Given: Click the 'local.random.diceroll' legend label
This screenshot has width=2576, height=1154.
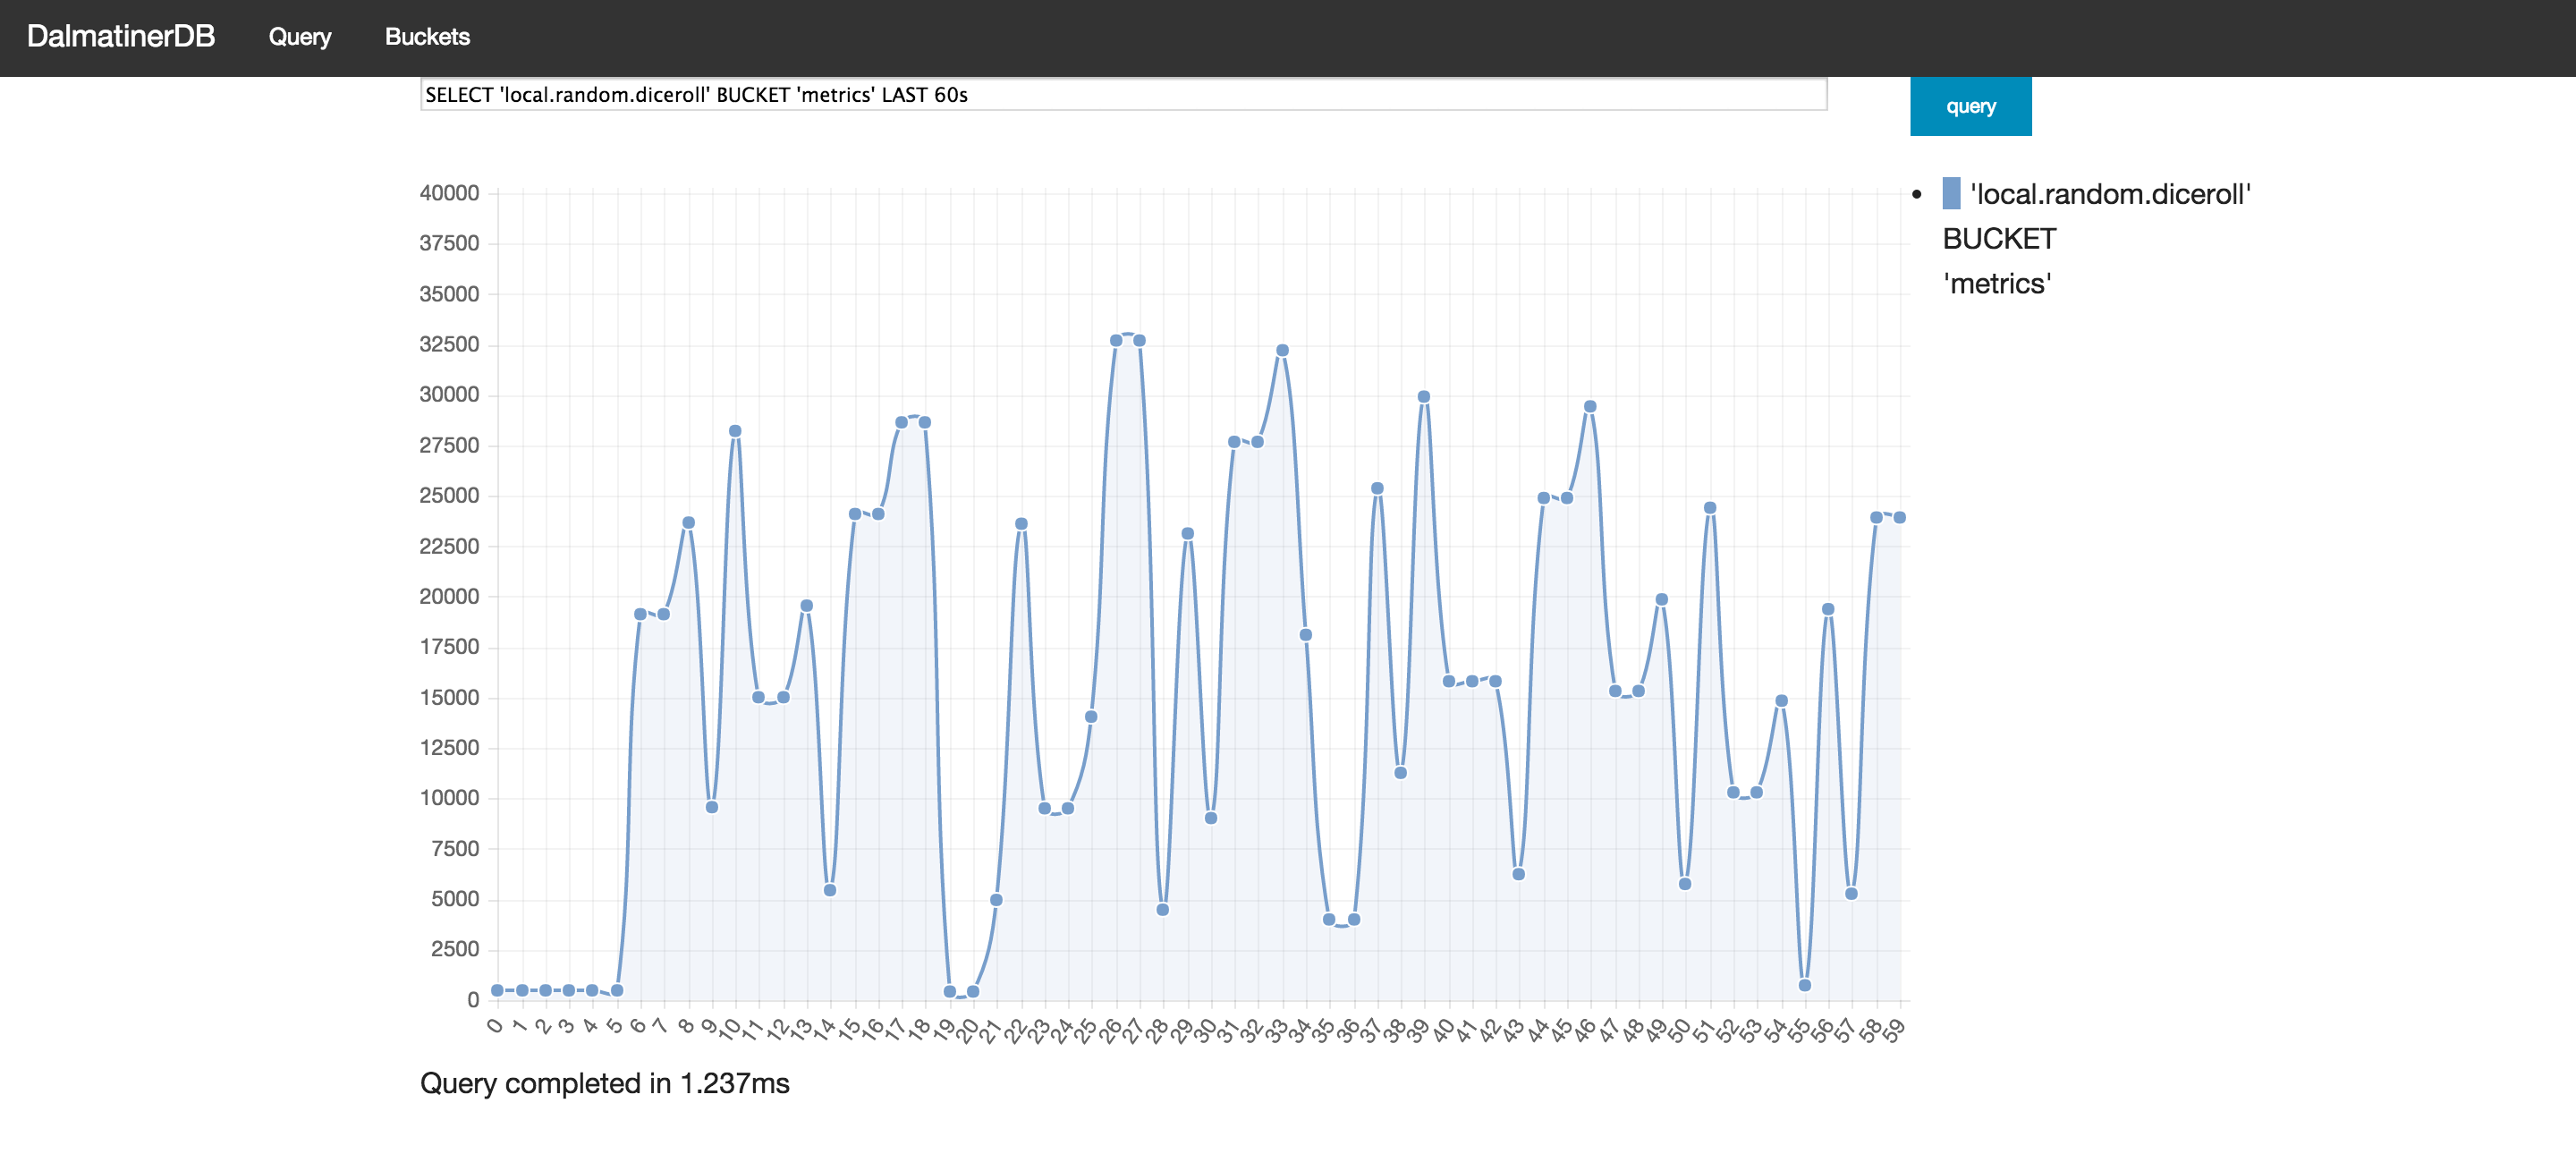Looking at the screenshot, I should 2110,194.
